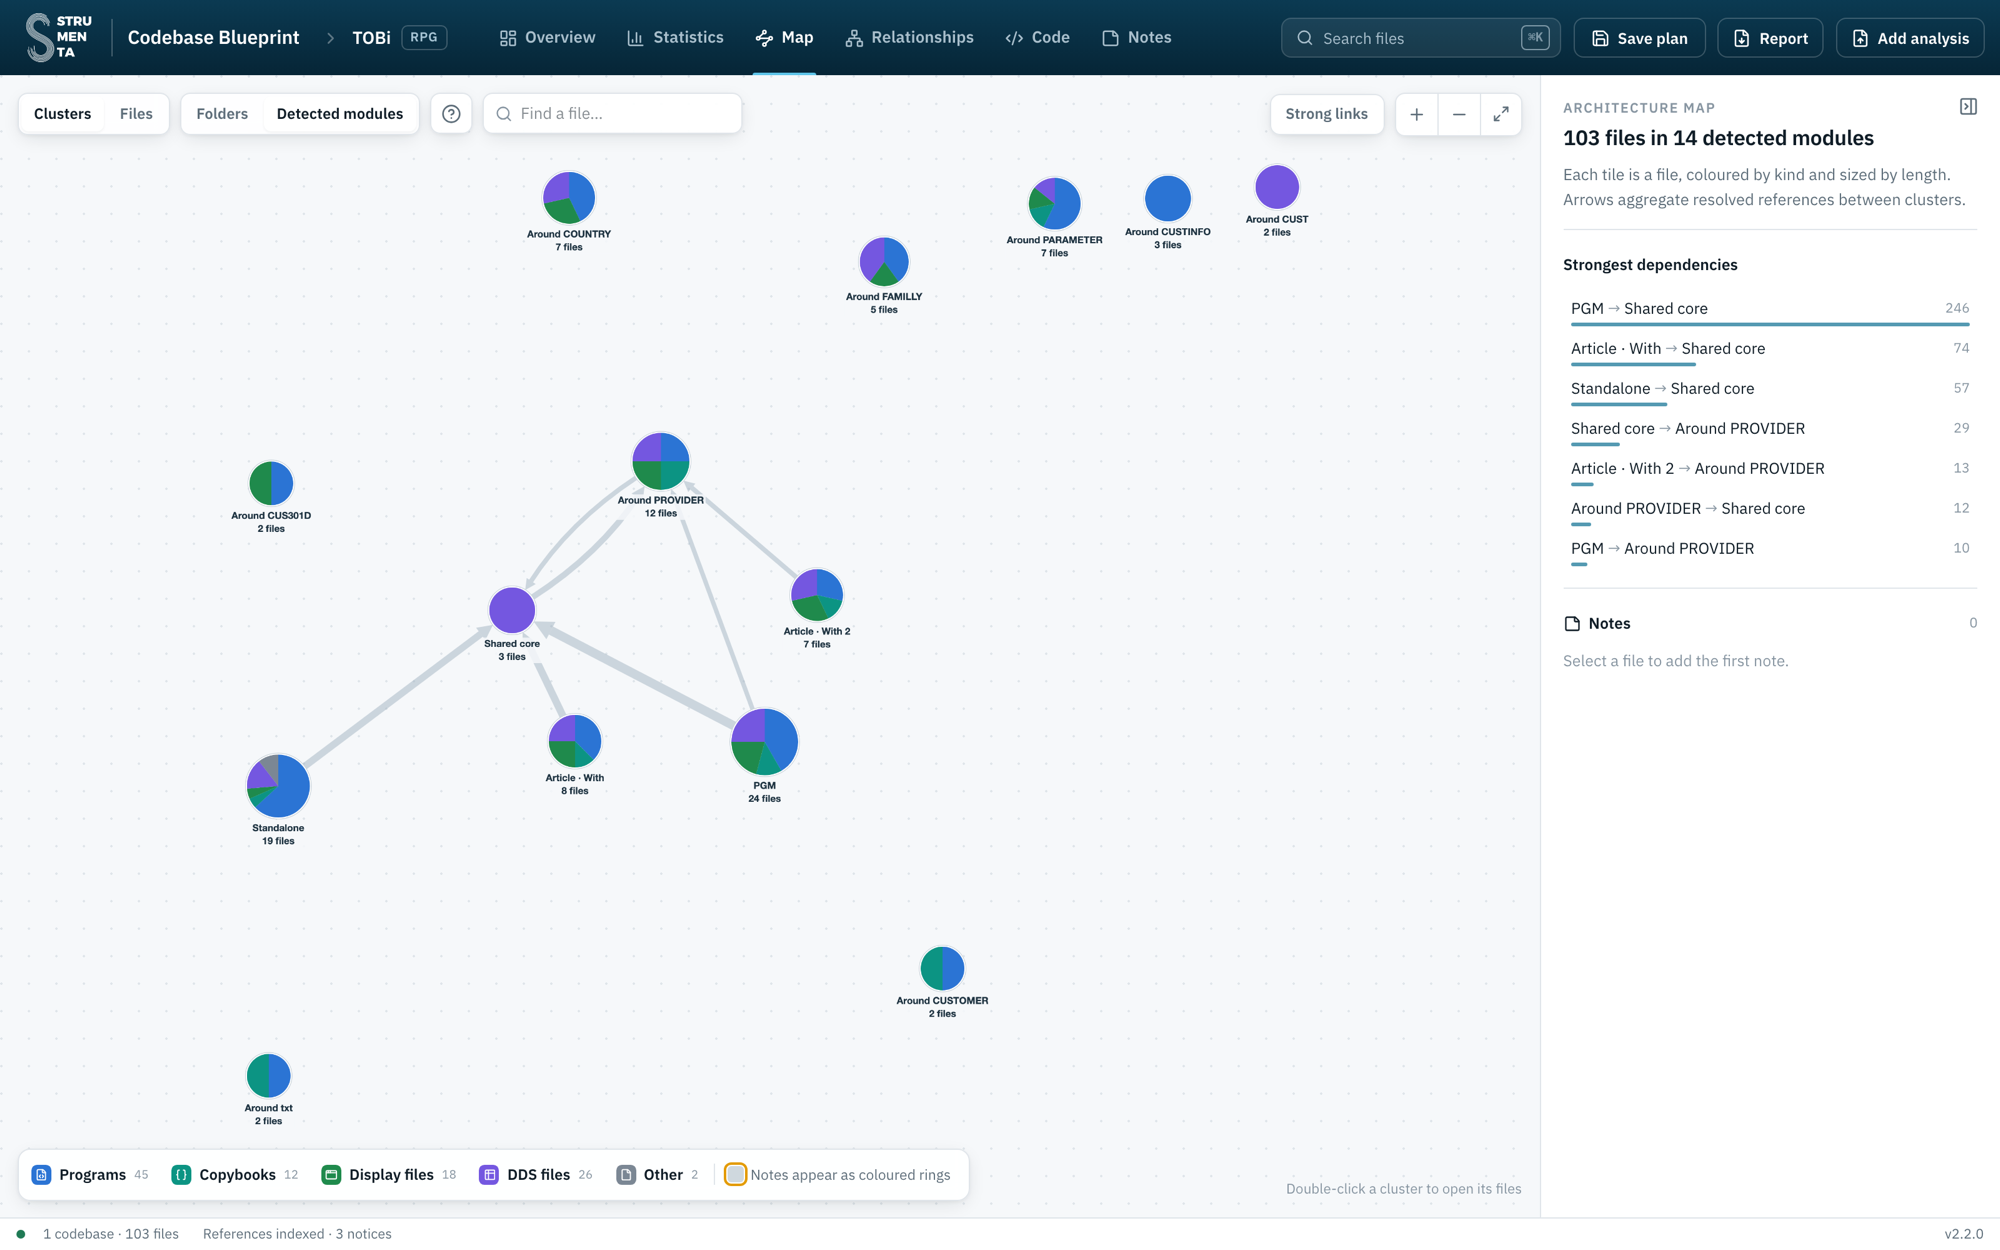Open the map help question icon

click(451, 114)
